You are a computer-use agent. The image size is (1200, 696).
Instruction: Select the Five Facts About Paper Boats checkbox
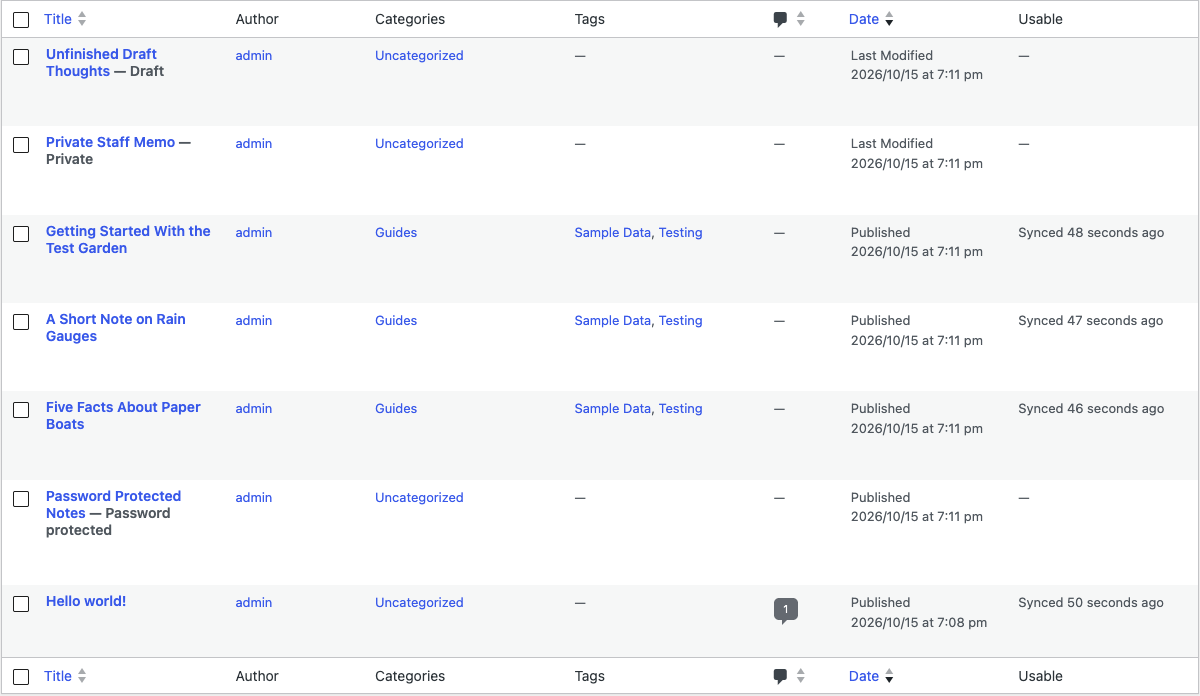[x=21, y=410]
